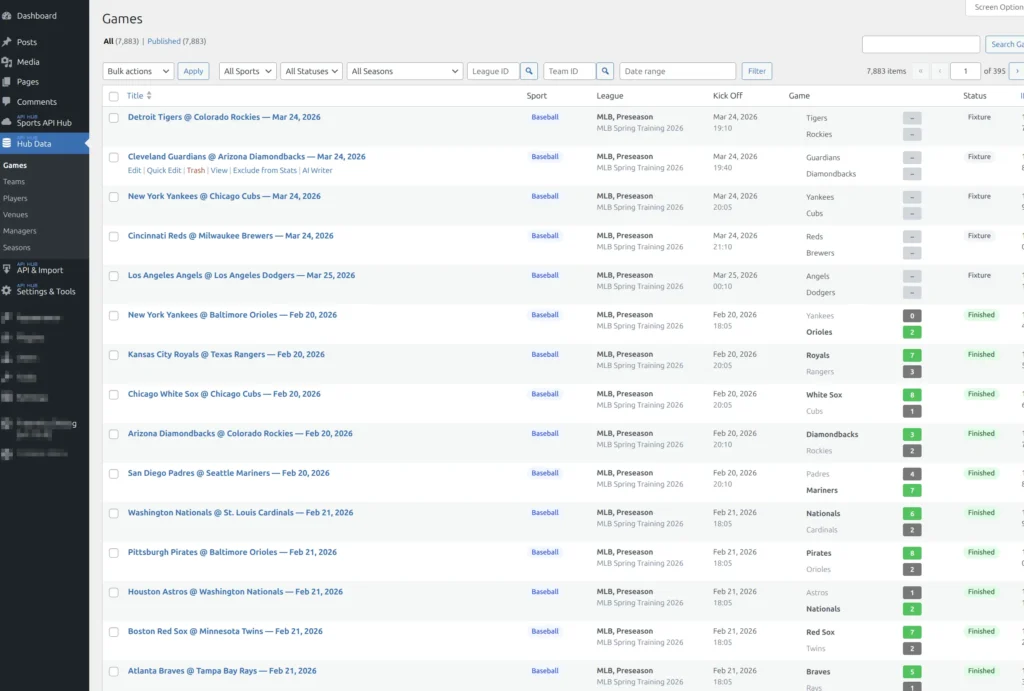Open the Teams submenu item
The image size is (1024, 691).
[14, 182]
